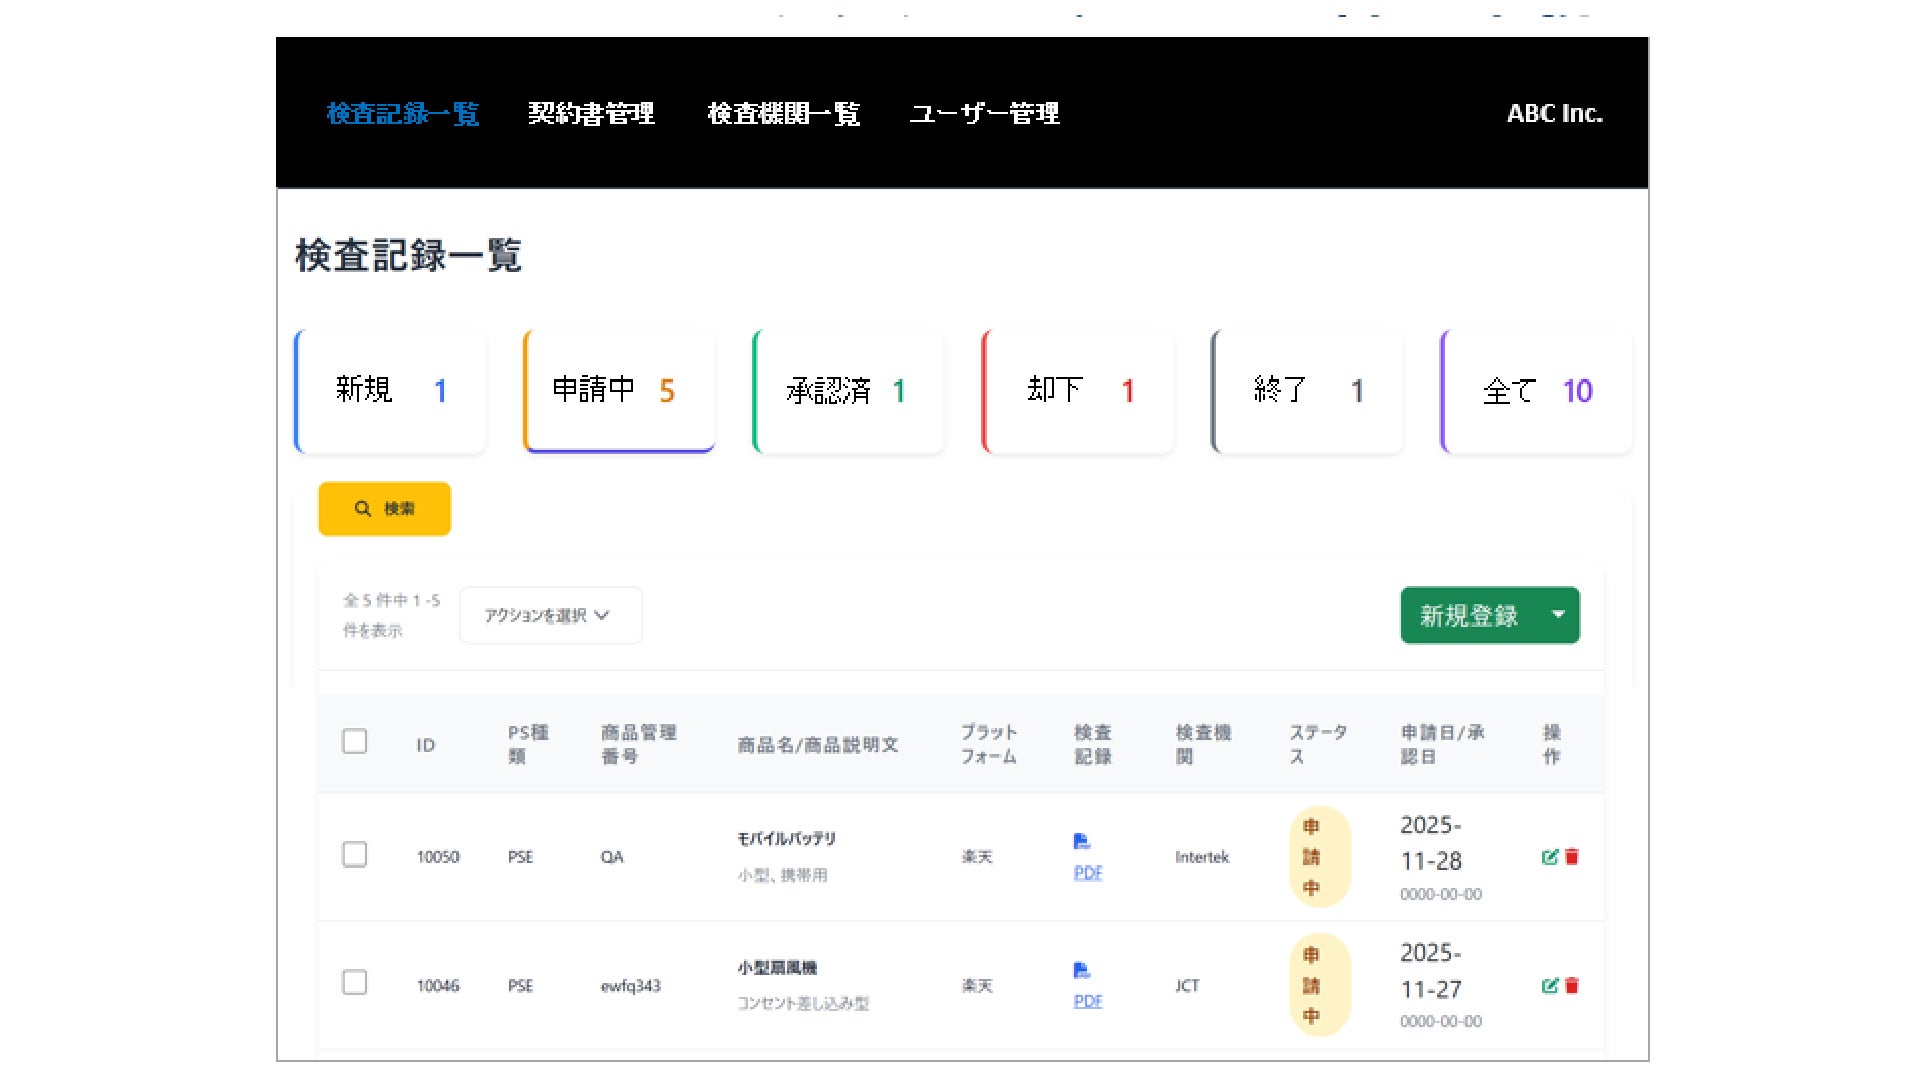Click PDF link for record 10046
Image resolution: width=1920 pixels, height=1080 pixels.
click(x=1088, y=1002)
